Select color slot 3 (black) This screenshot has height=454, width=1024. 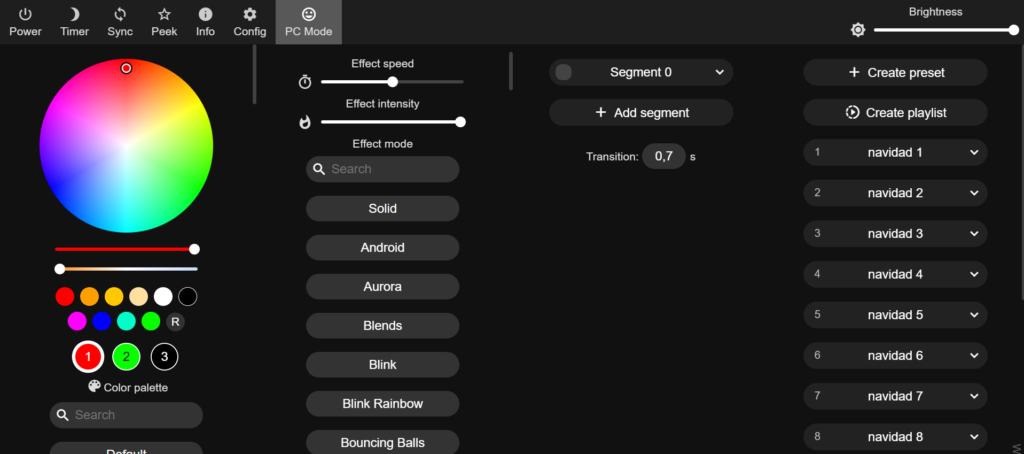click(164, 357)
